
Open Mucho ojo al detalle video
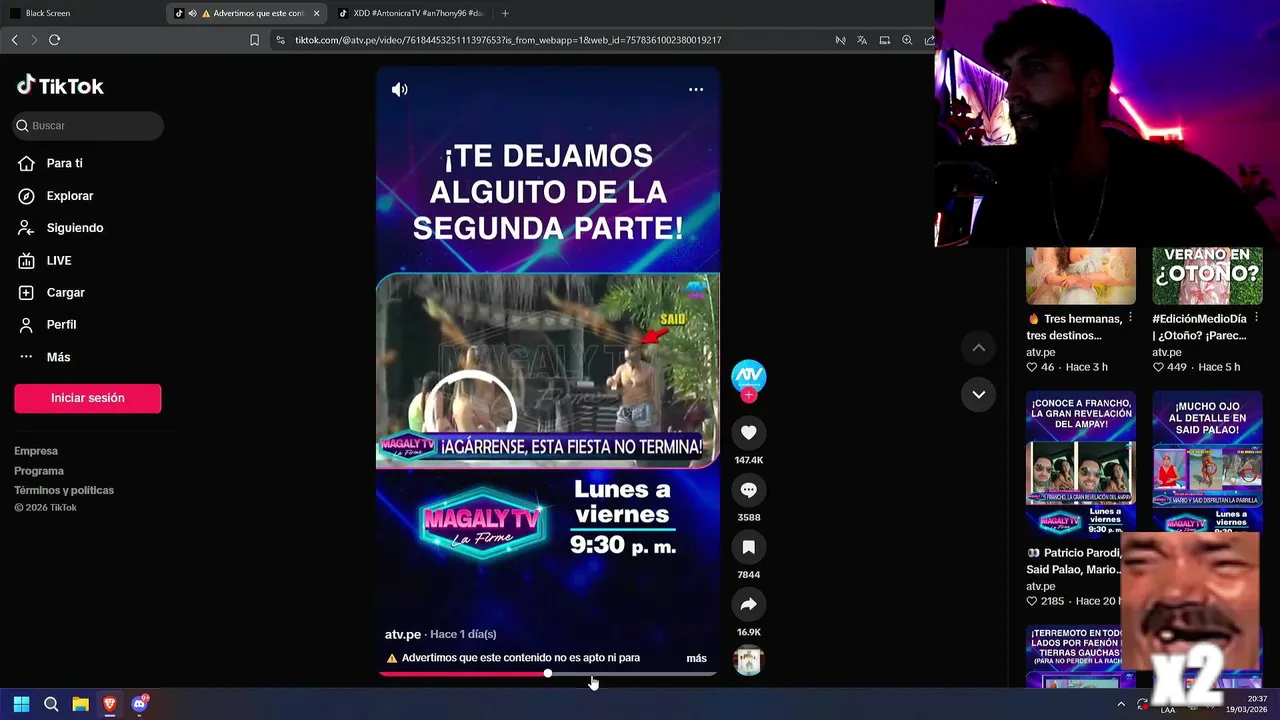[1207, 462]
